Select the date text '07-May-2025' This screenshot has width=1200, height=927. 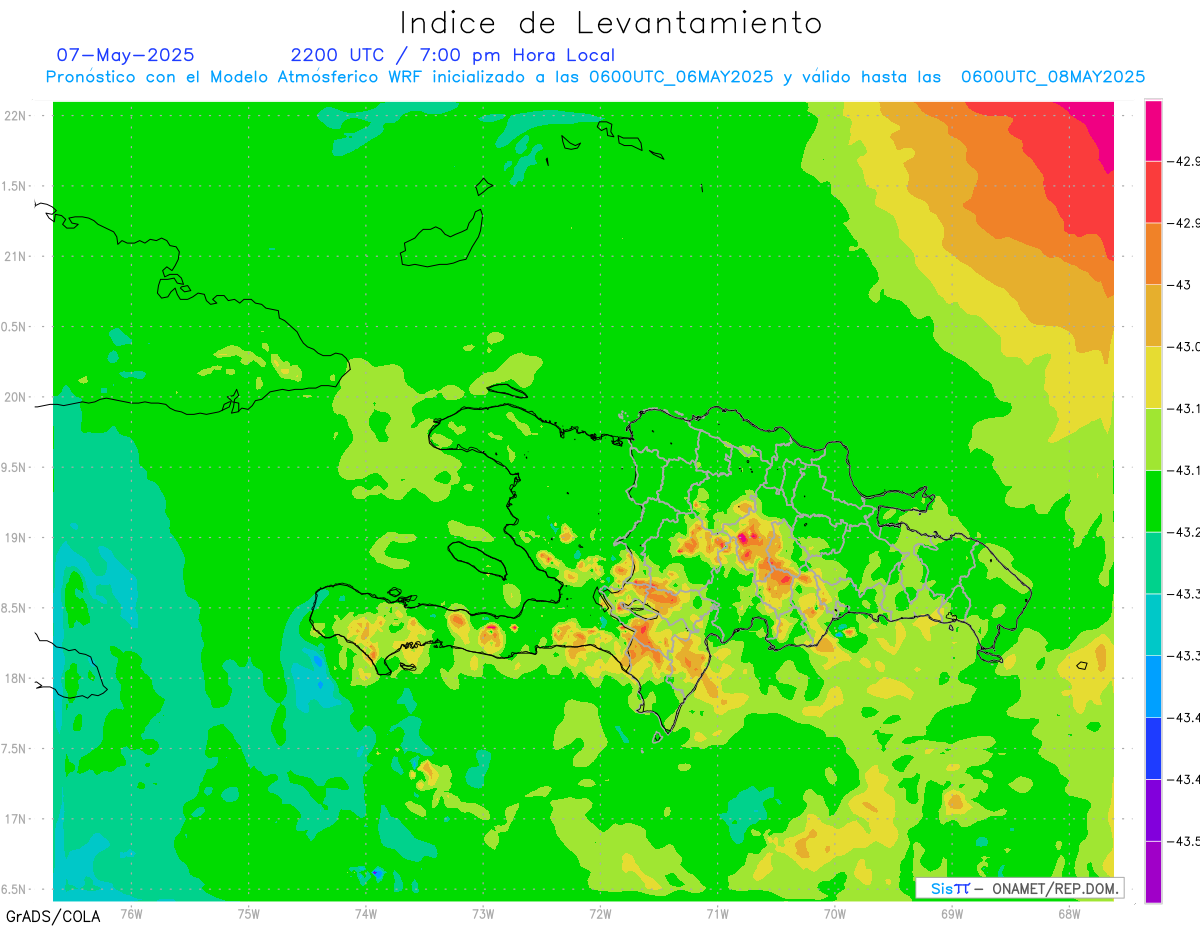[125, 55]
